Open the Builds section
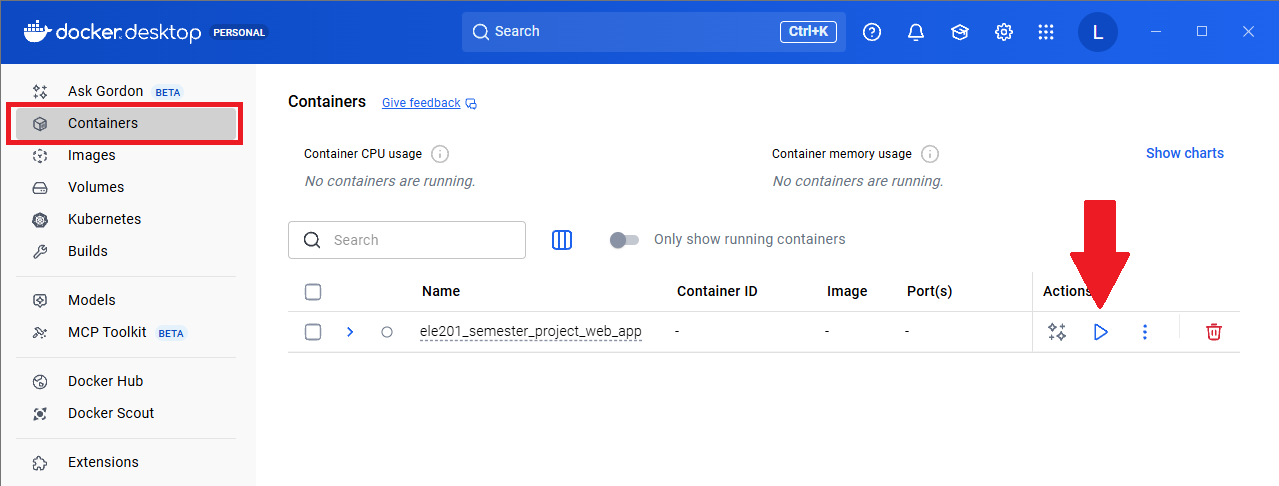 pyautogui.click(x=125, y=251)
